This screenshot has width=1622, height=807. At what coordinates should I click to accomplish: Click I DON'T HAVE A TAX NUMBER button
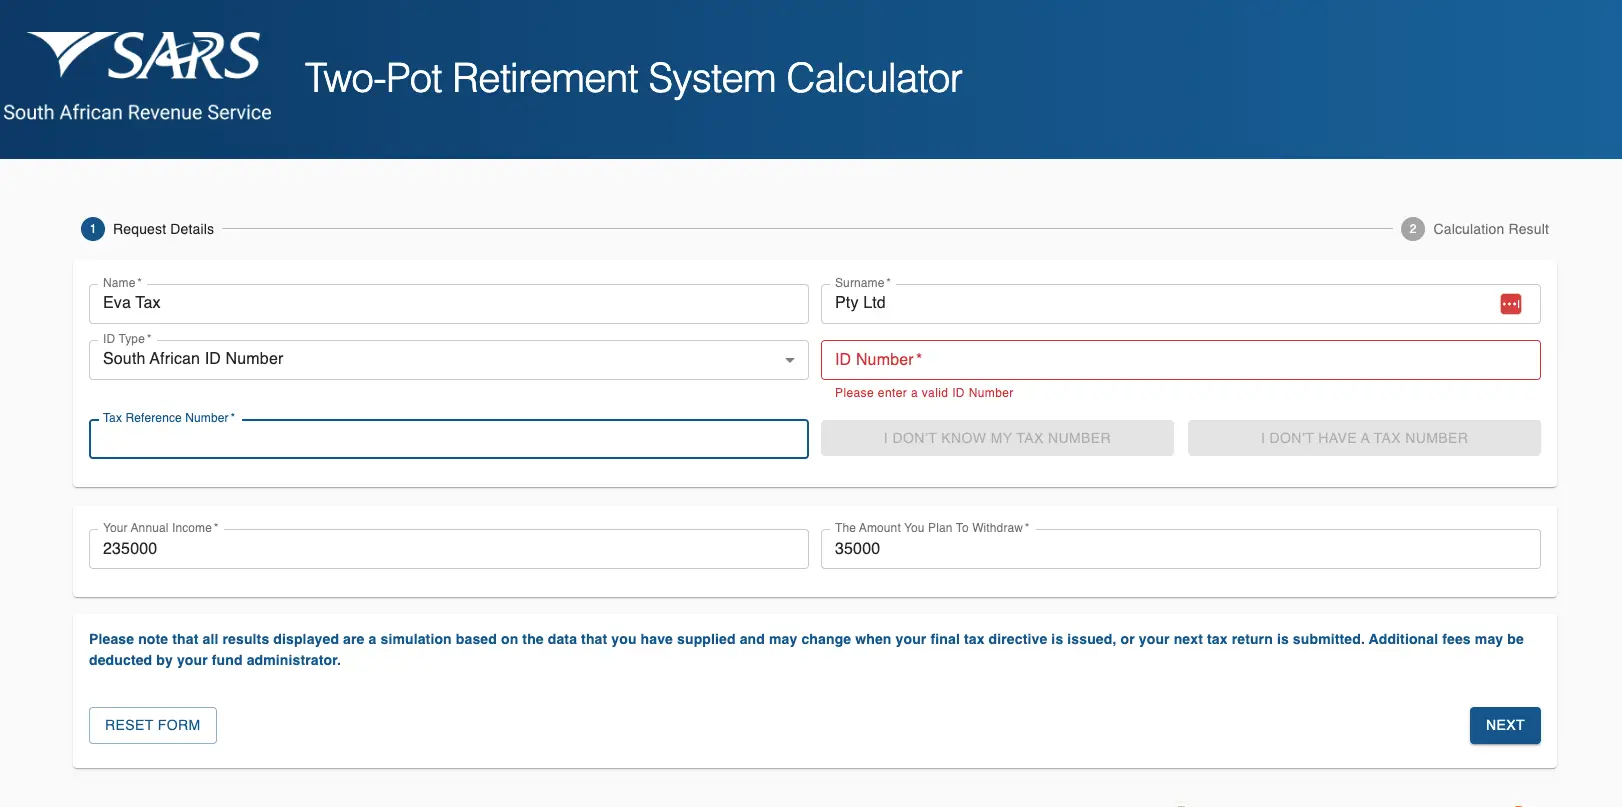[x=1364, y=438]
